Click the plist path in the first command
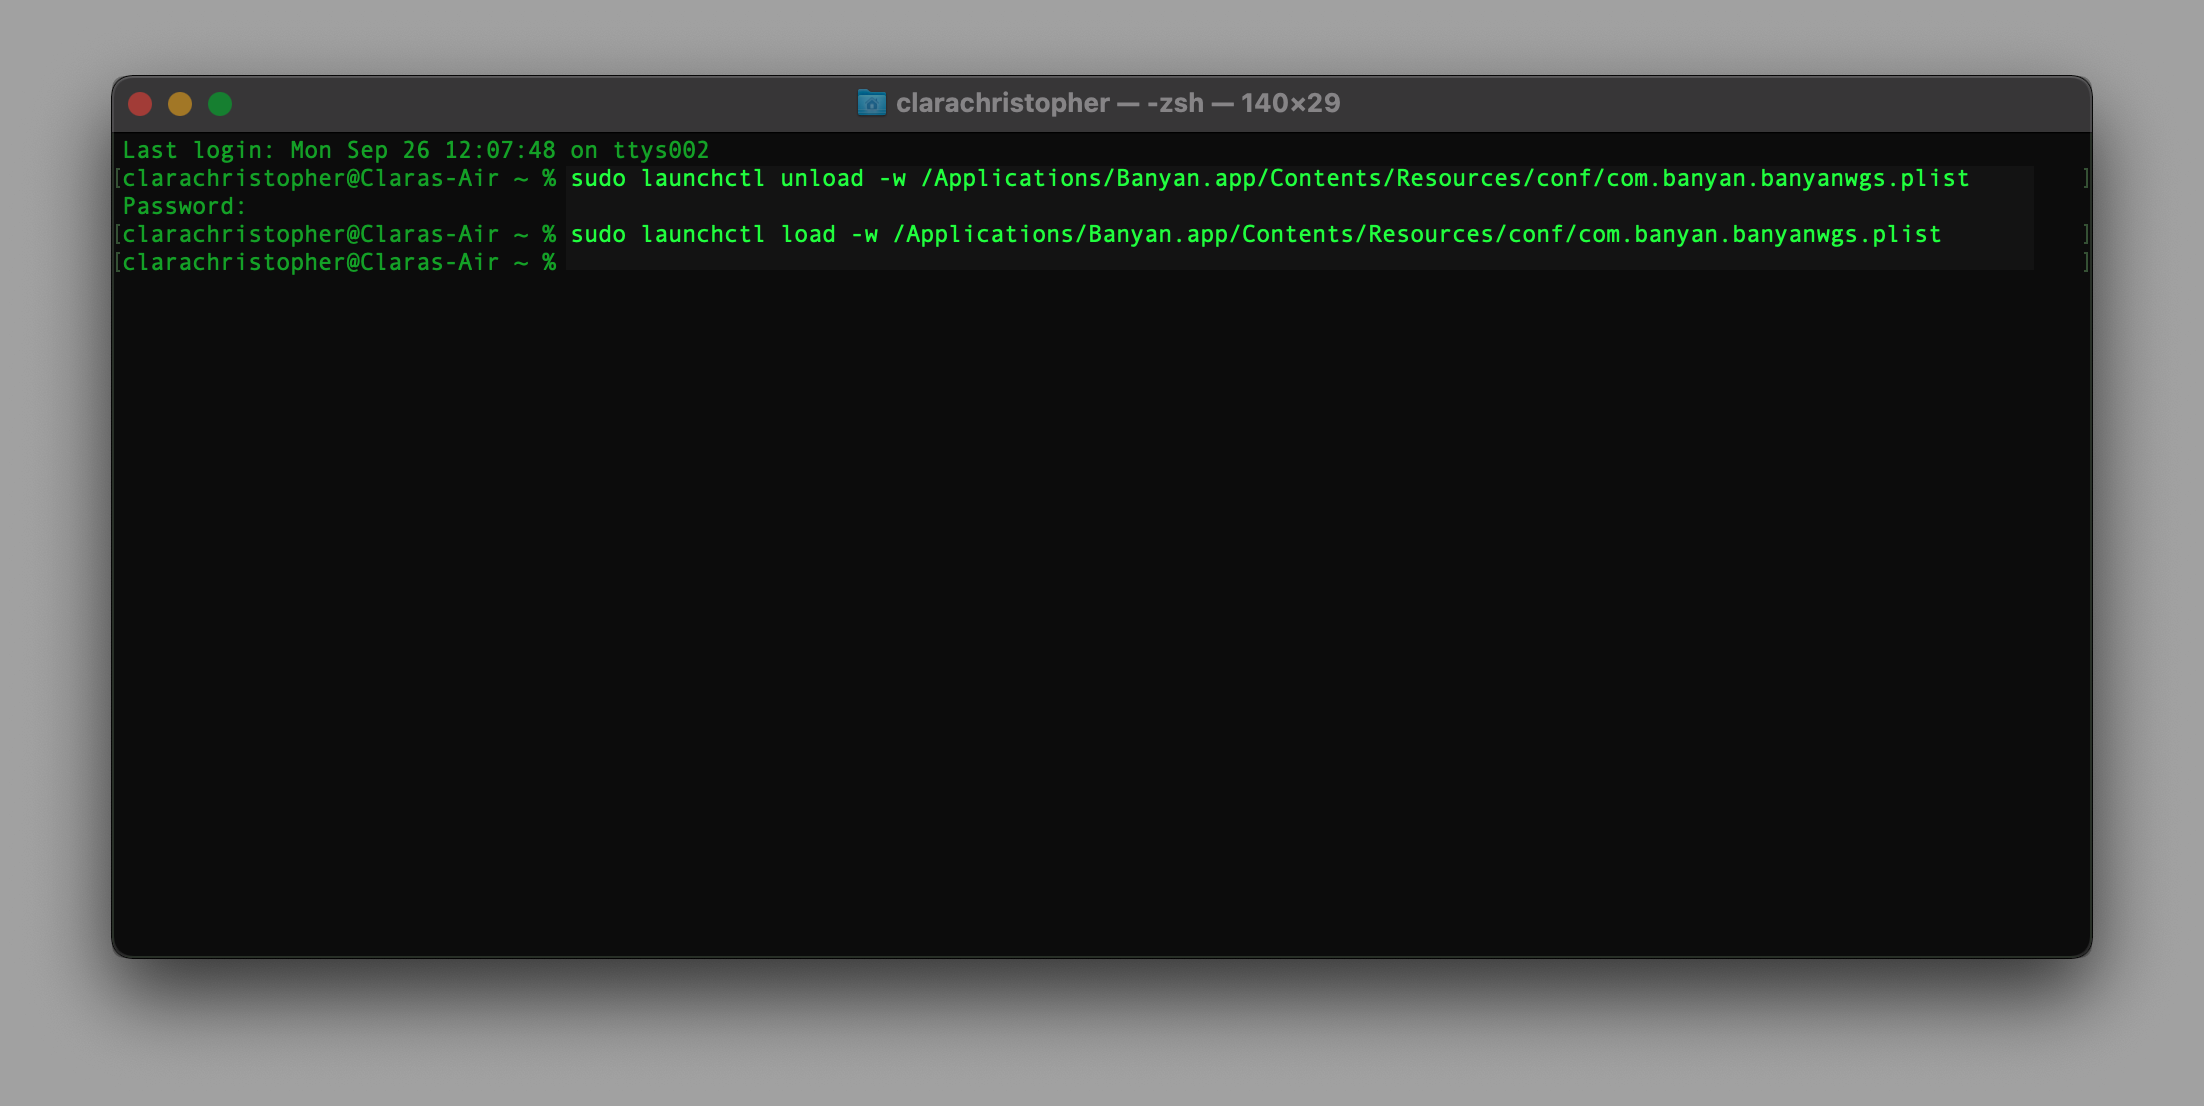This screenshot has height=1106, width=2204. (x=1444, y=178)
